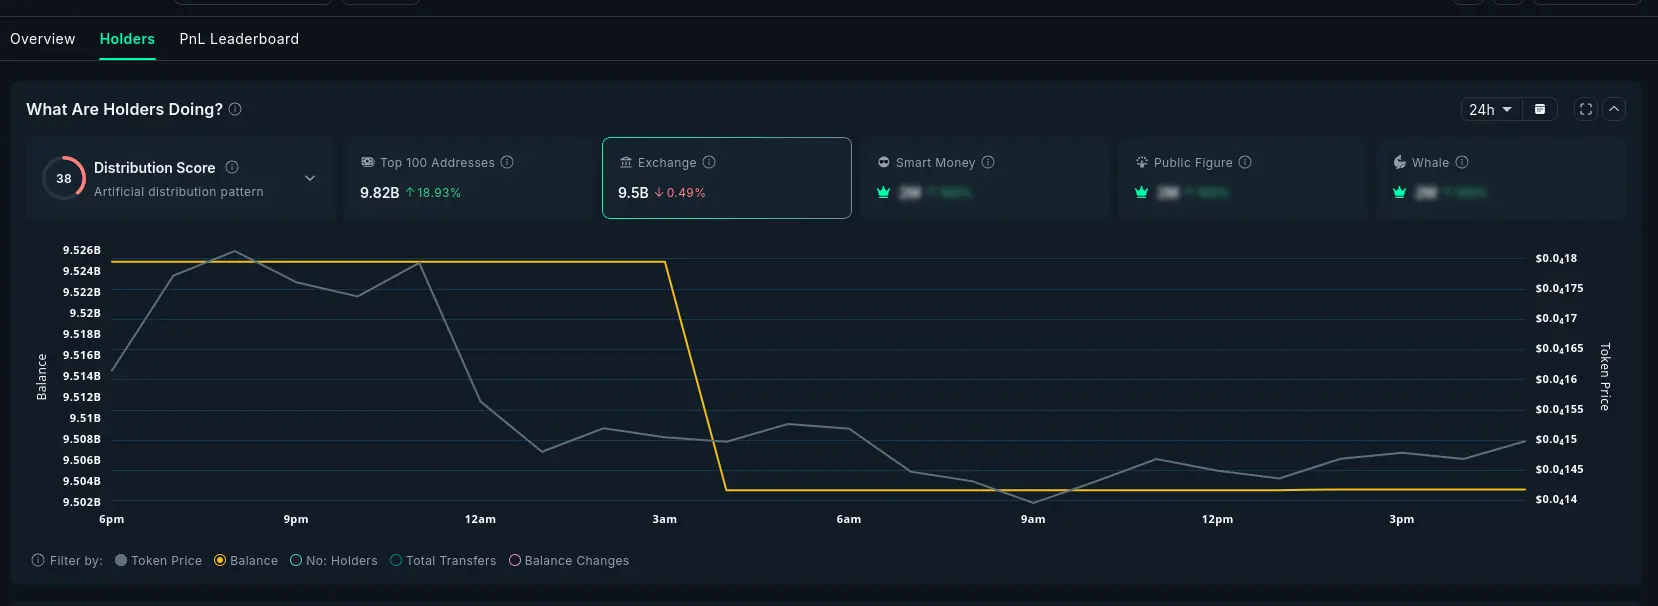
Task: Click the 9.5B Exchange value
Action: 633,192
